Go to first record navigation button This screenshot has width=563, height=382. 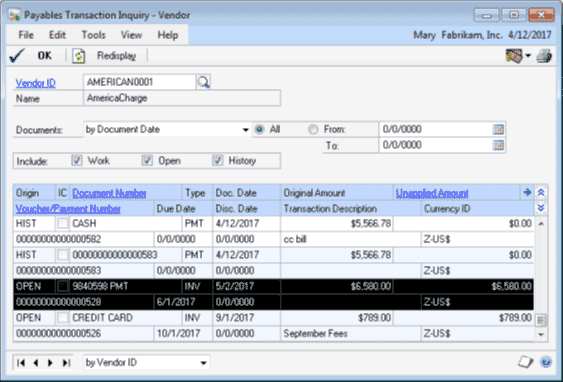click(21, 363)
